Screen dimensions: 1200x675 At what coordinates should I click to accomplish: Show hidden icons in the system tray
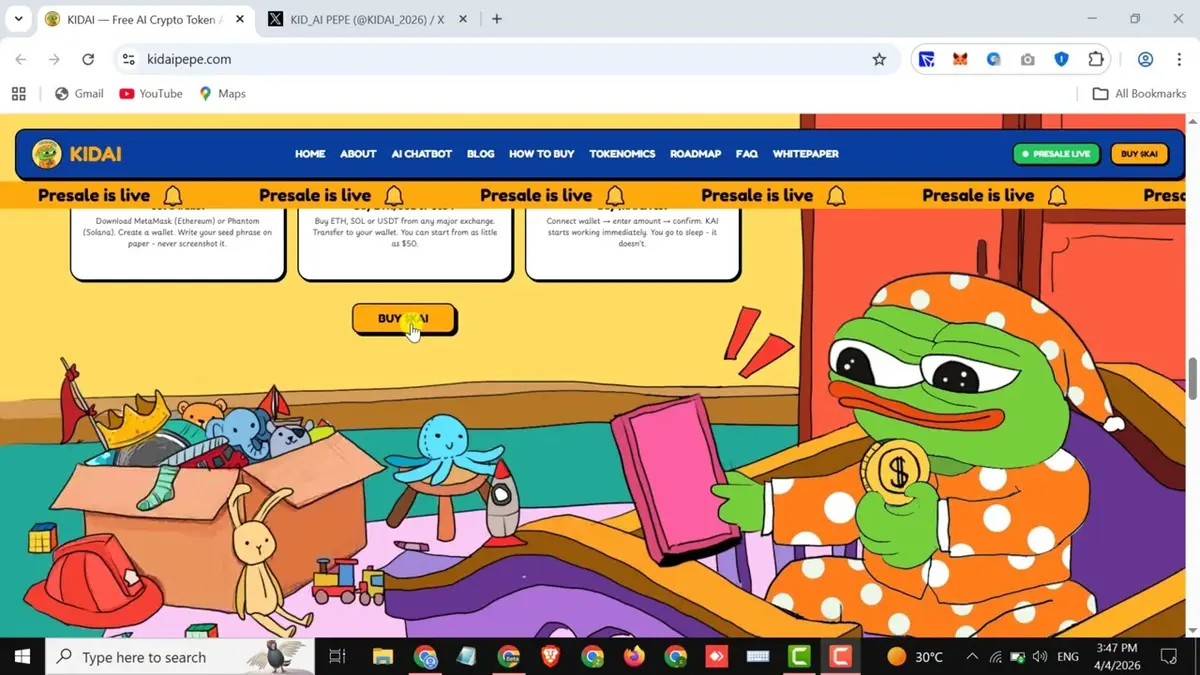click(972, 657)
